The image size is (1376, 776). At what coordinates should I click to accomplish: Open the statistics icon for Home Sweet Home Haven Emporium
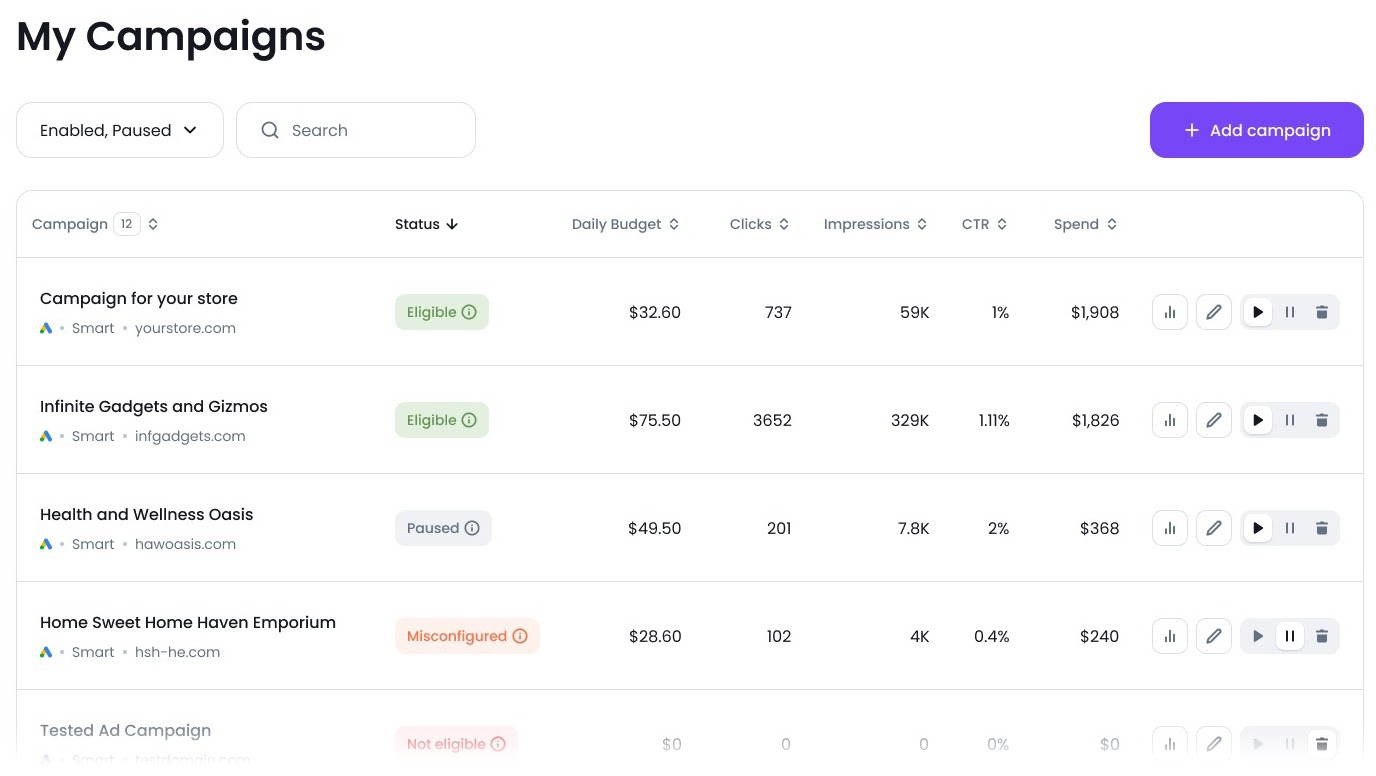[x=1170, y=636]
